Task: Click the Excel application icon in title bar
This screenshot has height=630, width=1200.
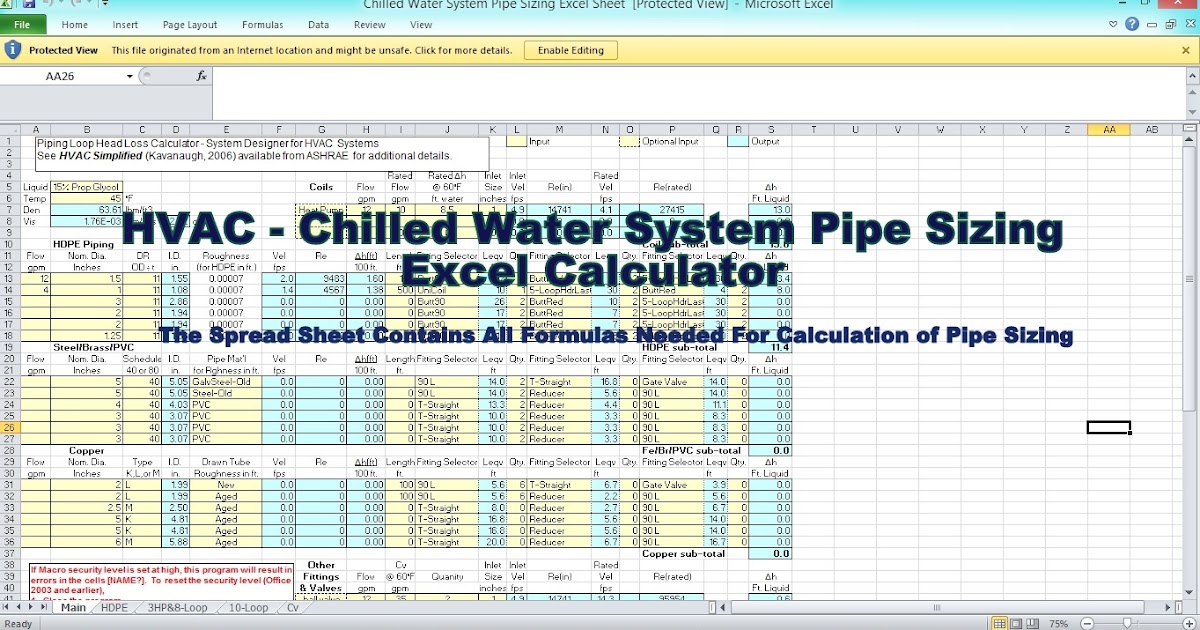Action: click(x=7, y=4)
